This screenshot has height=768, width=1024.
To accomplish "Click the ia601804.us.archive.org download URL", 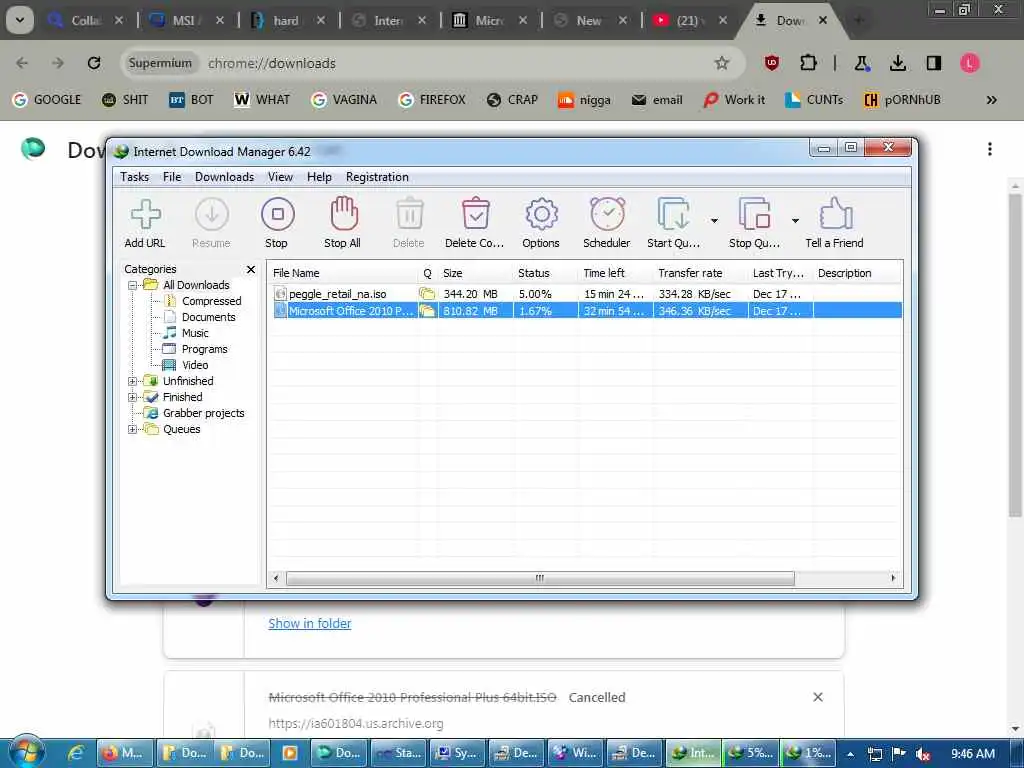I will [x=356, y=724].
